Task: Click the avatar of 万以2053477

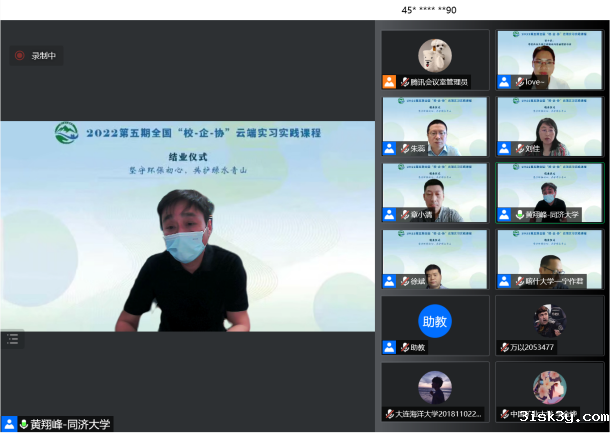Action: tap(549, 320)
